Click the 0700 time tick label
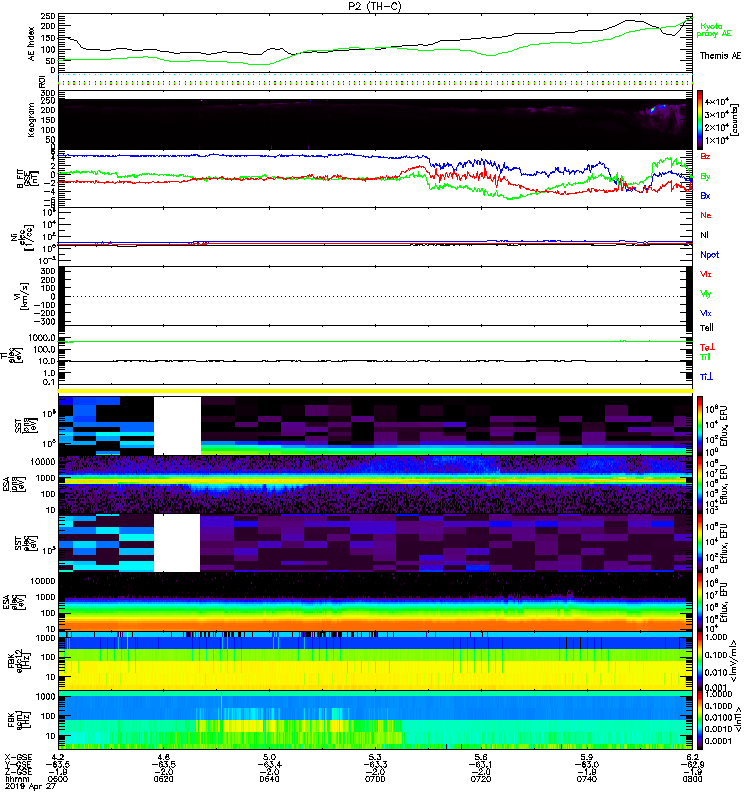 point(375,779)
